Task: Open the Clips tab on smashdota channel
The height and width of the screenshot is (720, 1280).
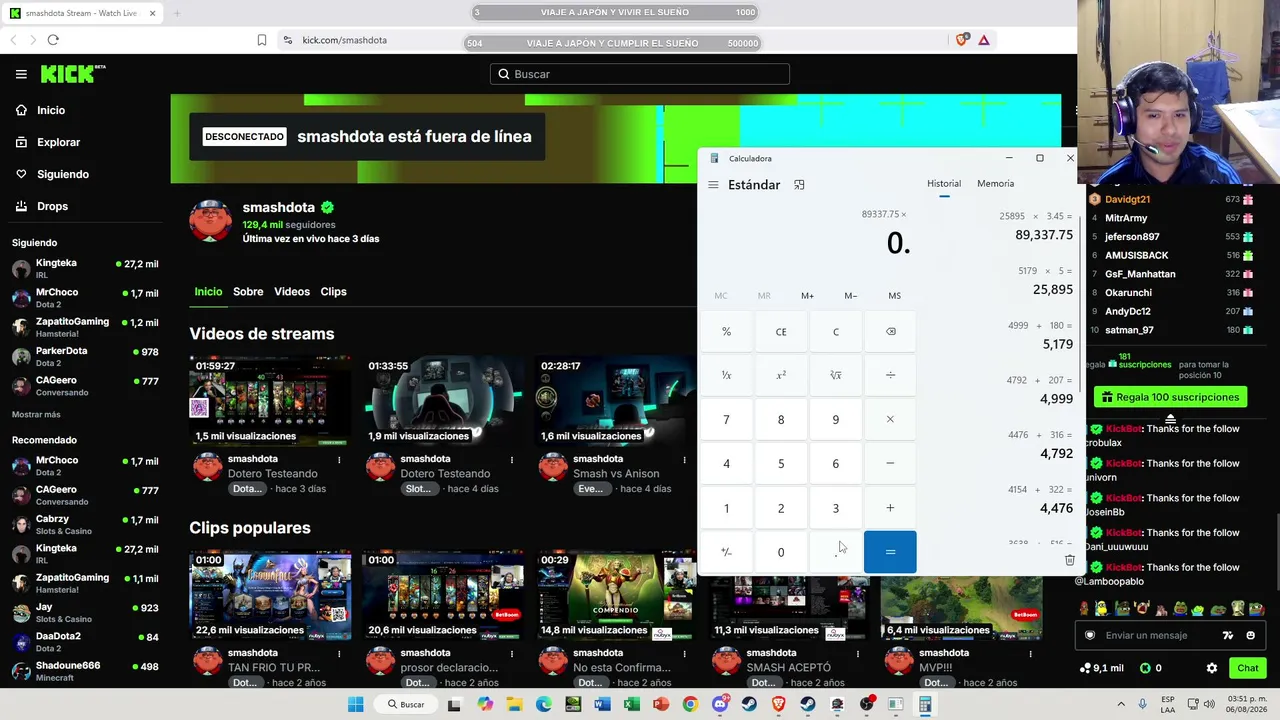Action: click(333, 292)
